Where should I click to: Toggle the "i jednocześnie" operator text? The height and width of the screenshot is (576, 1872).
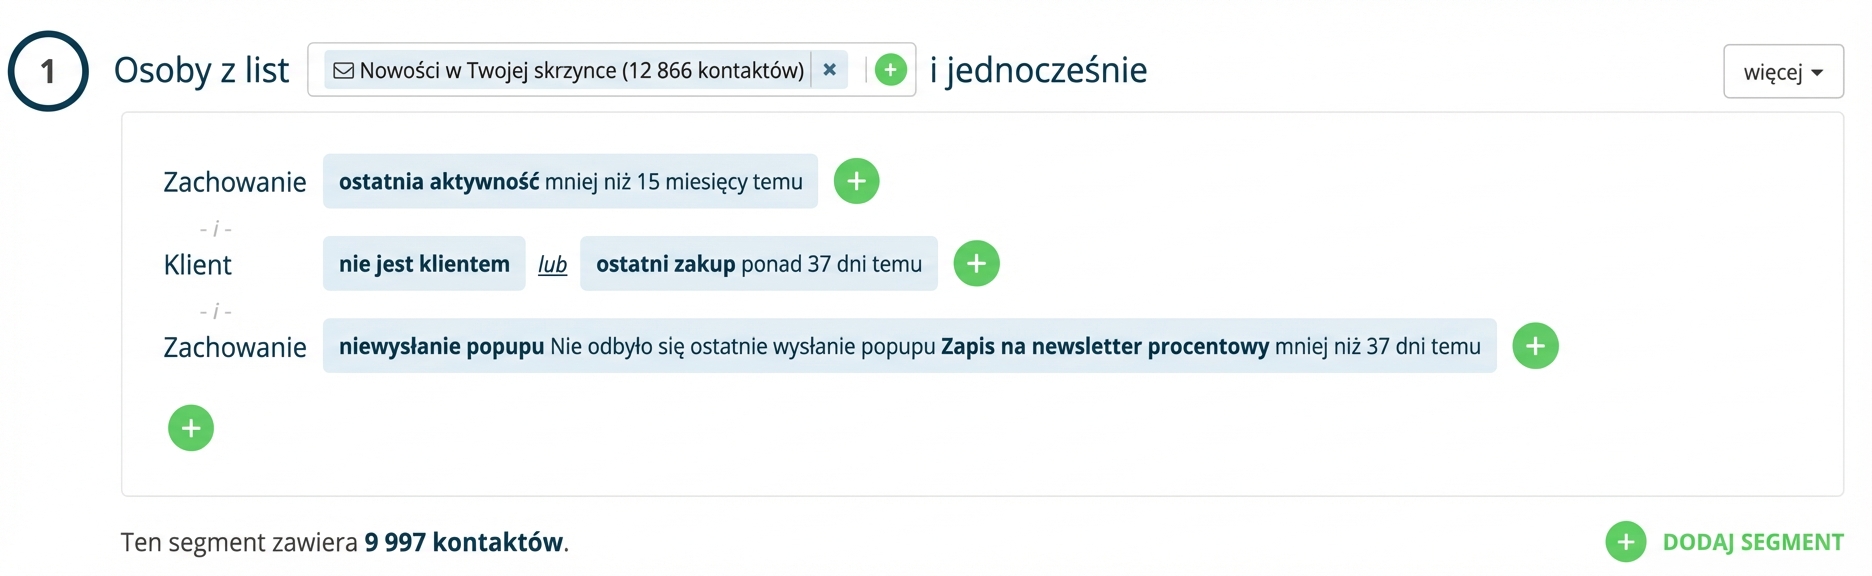click(1038, 70)
